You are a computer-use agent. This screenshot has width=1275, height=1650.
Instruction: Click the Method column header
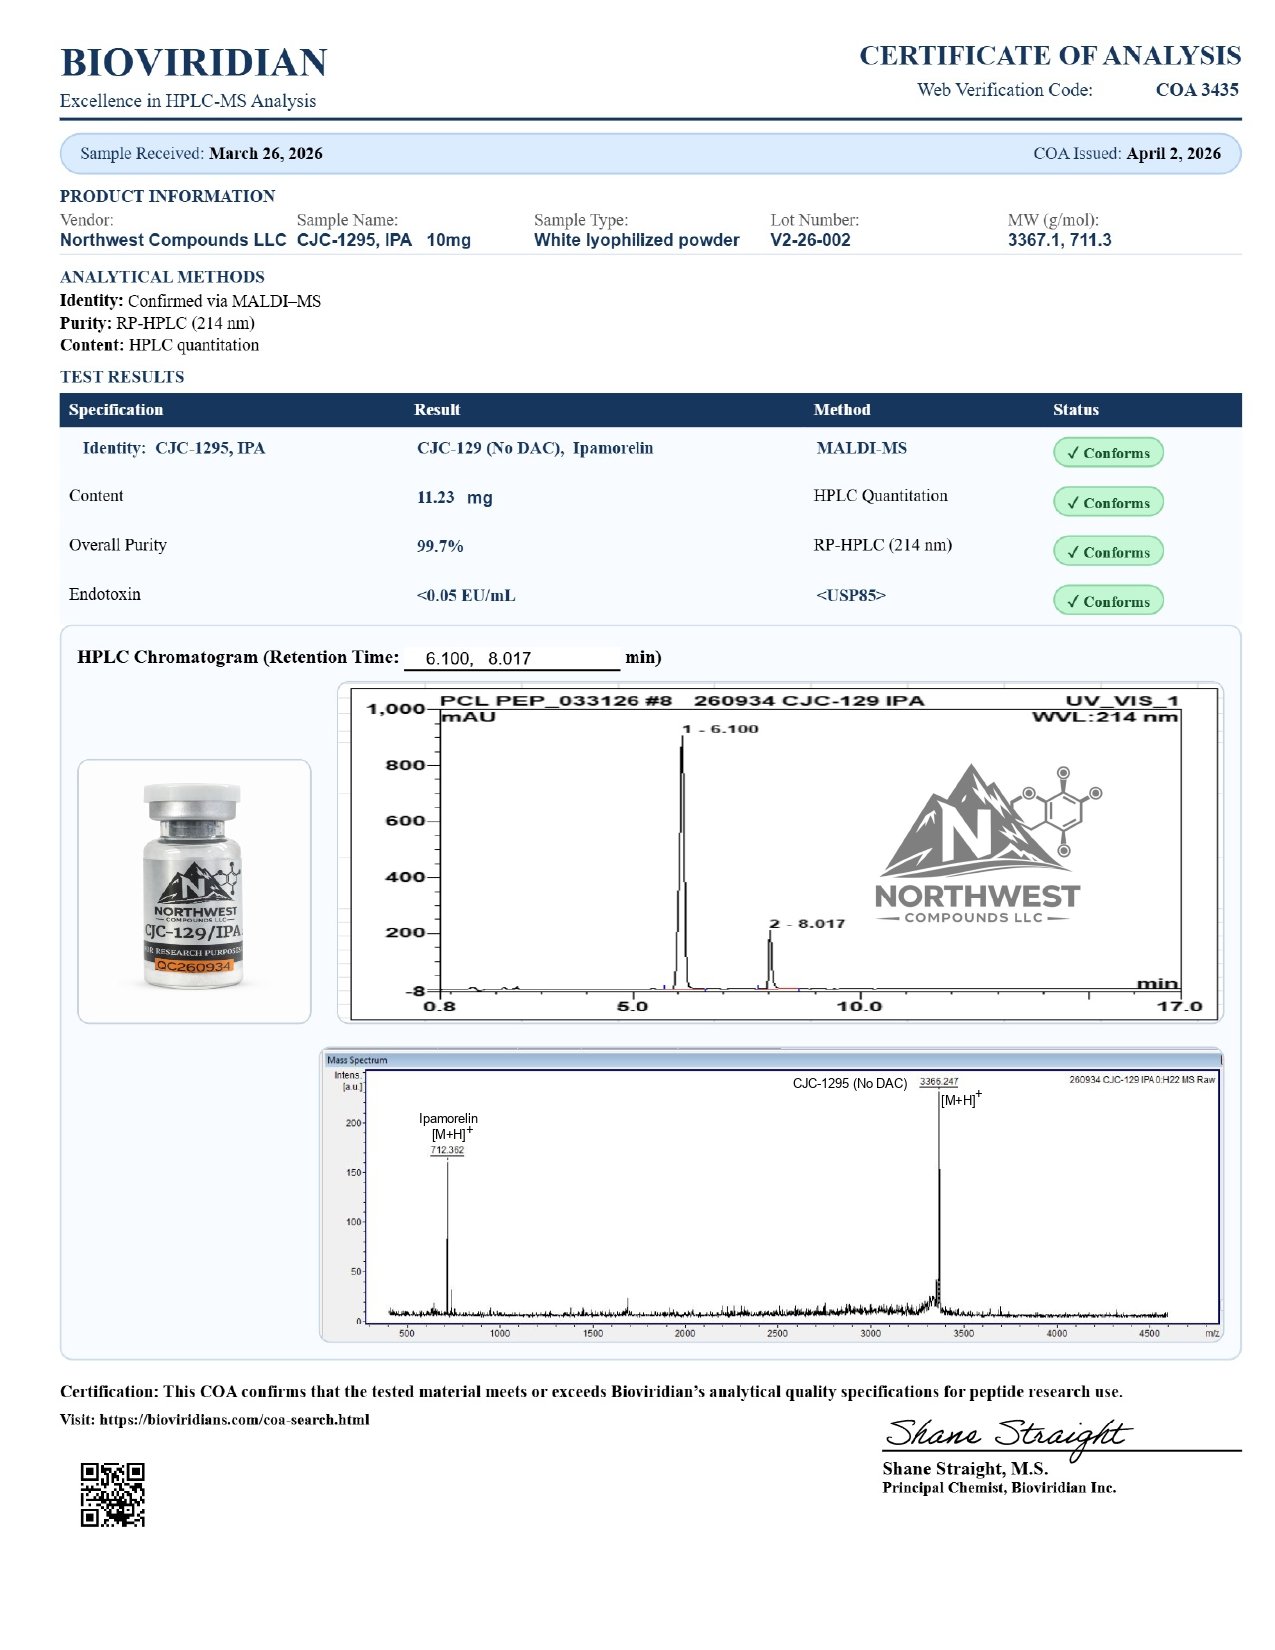[842, 410]
